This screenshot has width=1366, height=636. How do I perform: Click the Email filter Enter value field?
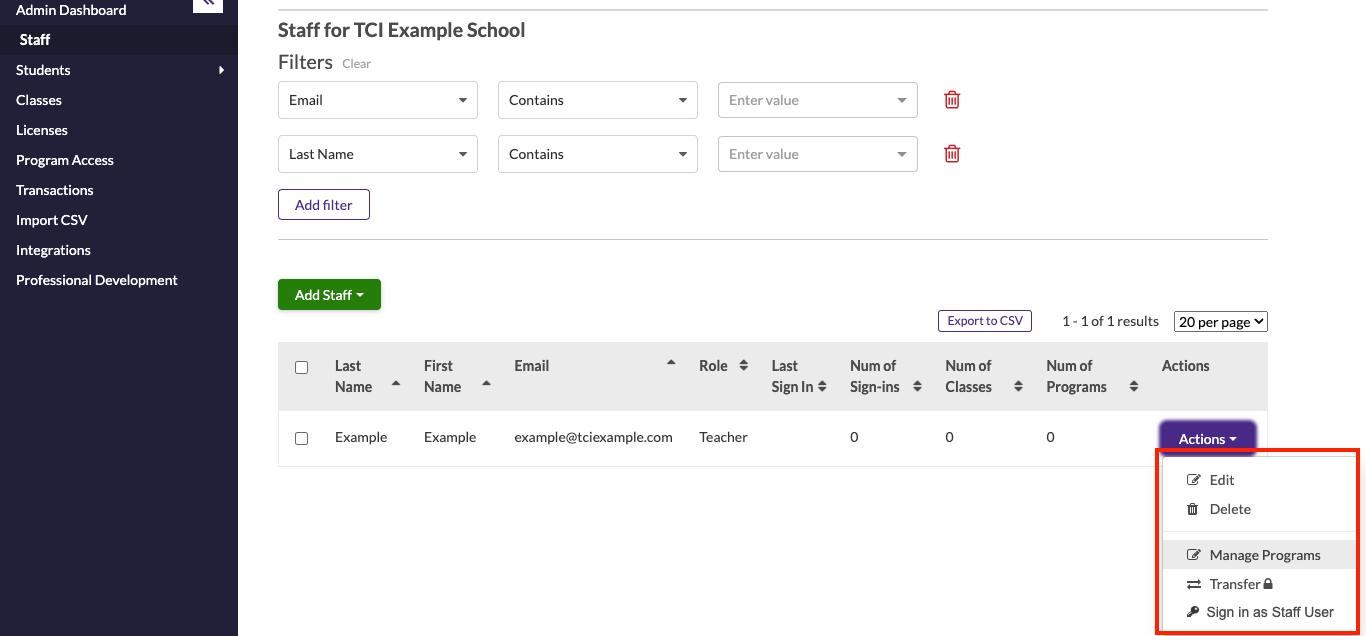click(808, 100)
